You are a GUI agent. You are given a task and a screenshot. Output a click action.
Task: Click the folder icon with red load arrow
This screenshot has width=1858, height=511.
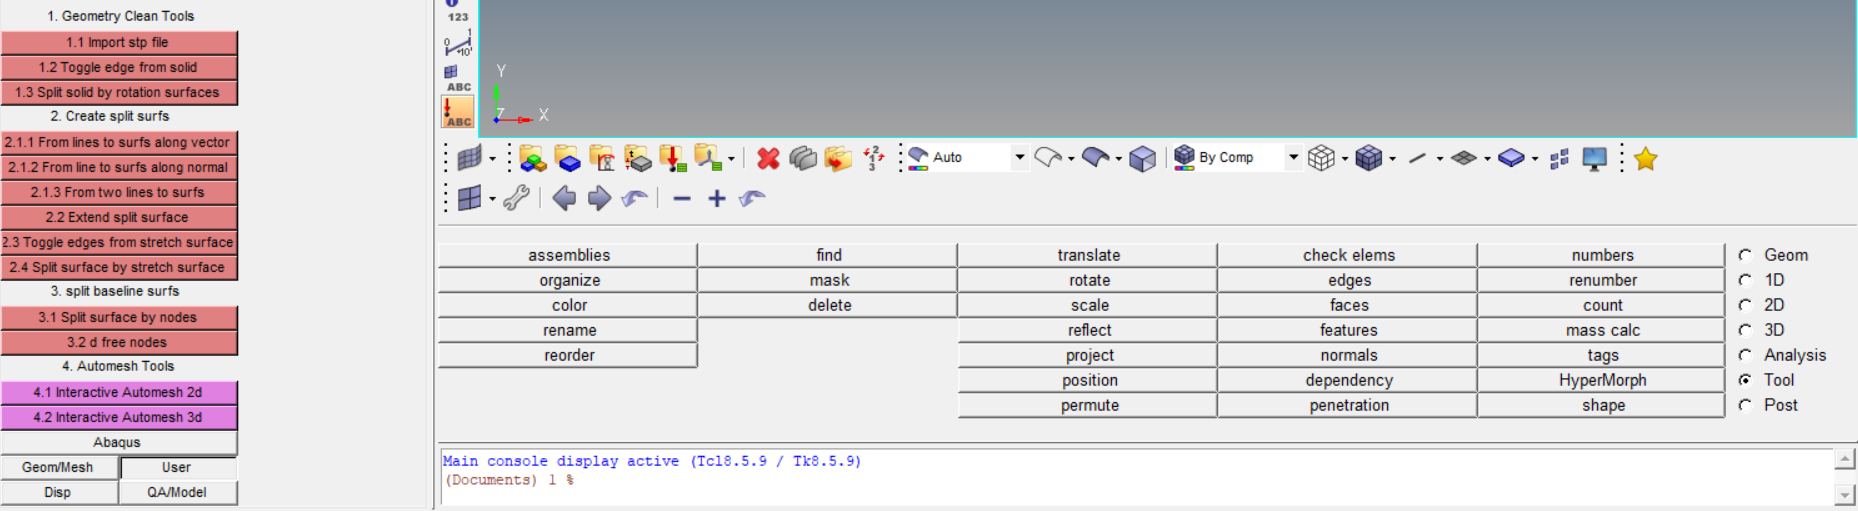click(672, 158)
